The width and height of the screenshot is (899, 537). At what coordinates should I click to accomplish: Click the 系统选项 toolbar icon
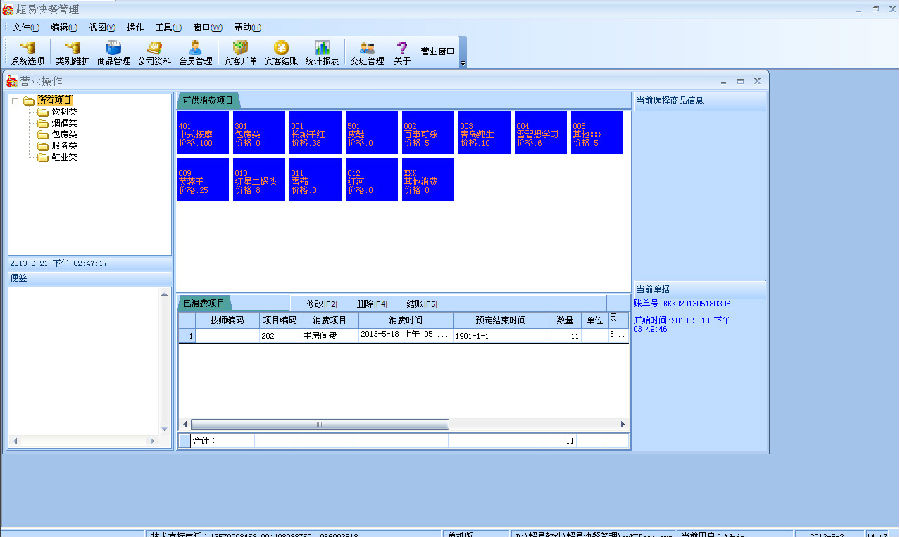27,50
